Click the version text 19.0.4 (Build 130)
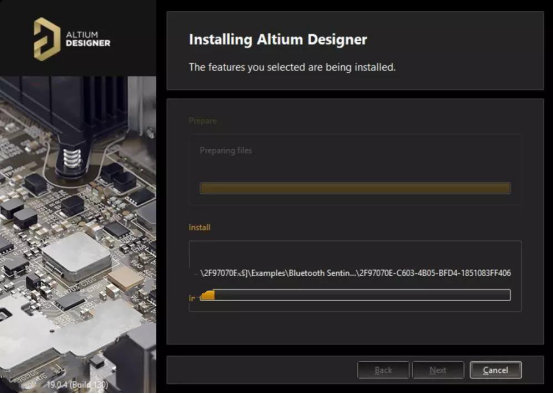This screenshot has height=394, width=553. point(78,384)
